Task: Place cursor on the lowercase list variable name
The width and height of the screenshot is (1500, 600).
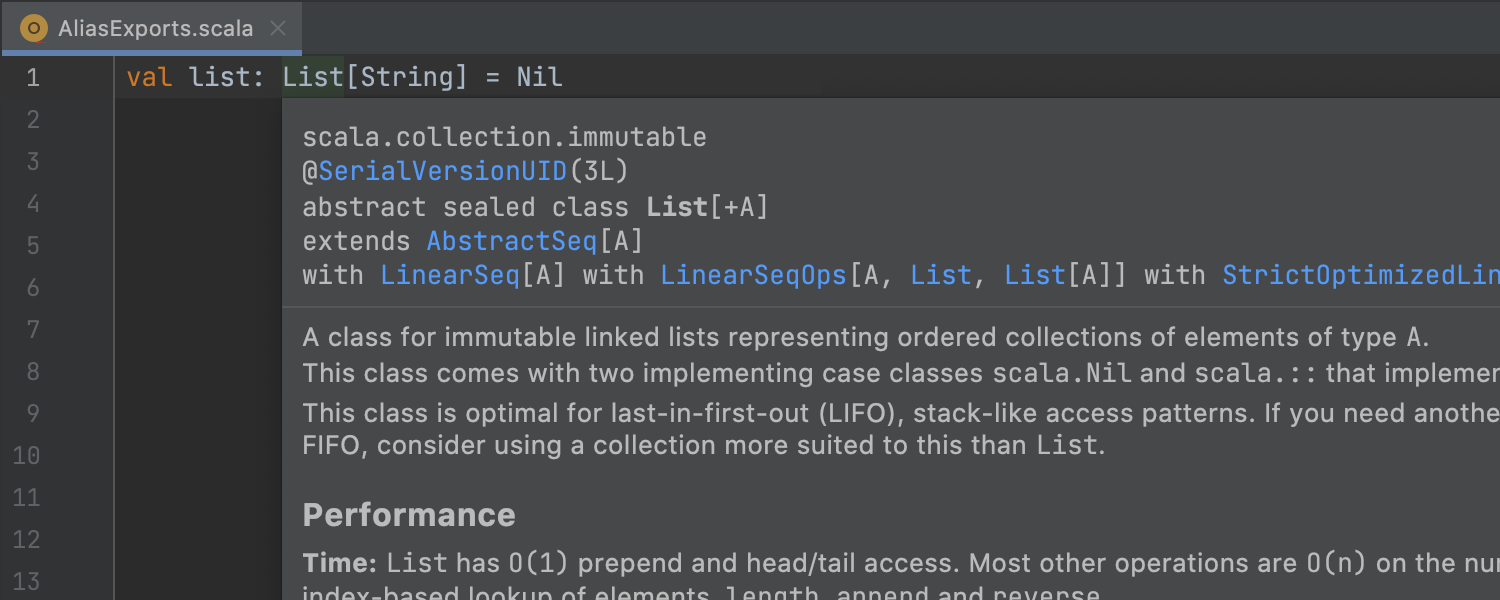Action: 220,77
